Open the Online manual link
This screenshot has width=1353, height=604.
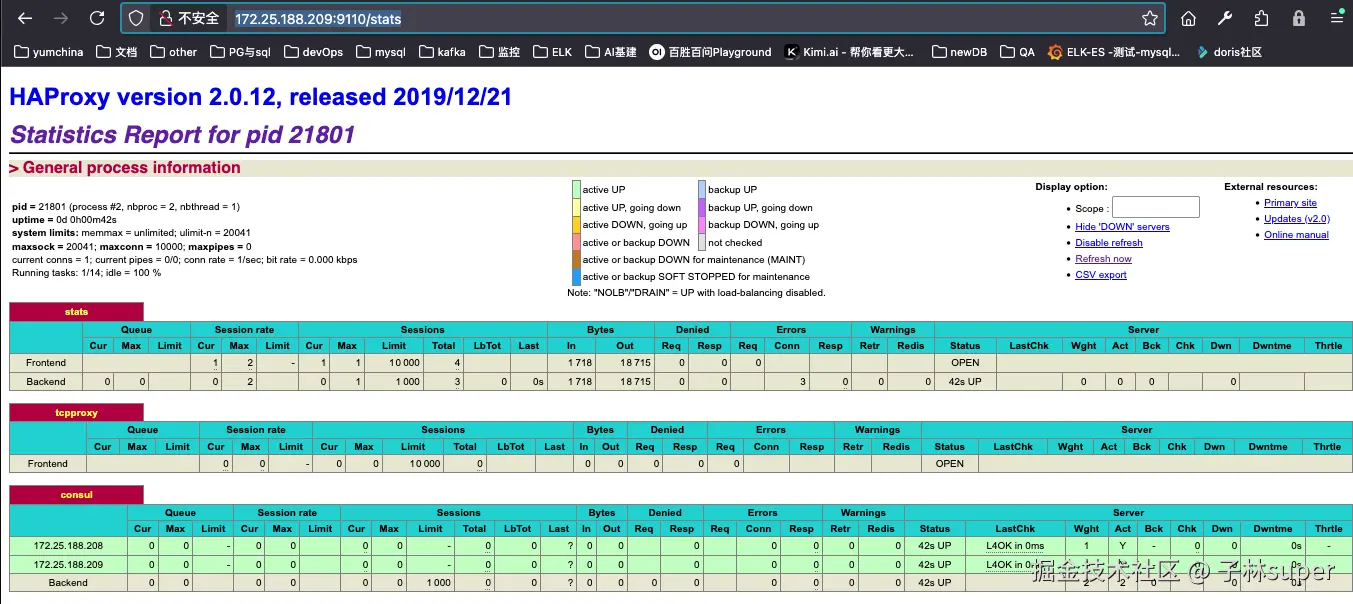click(1296, 235)
